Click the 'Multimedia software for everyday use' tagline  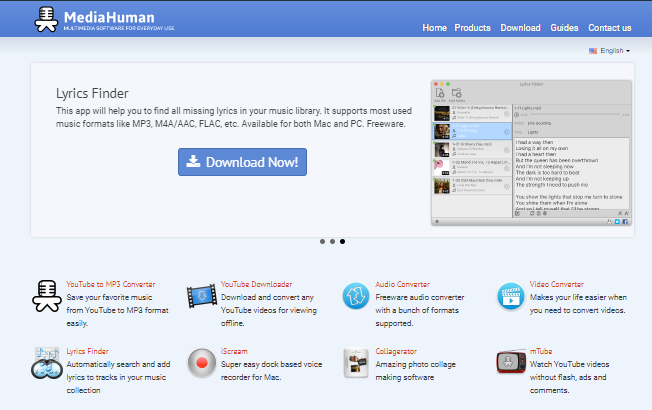(119, 28)
